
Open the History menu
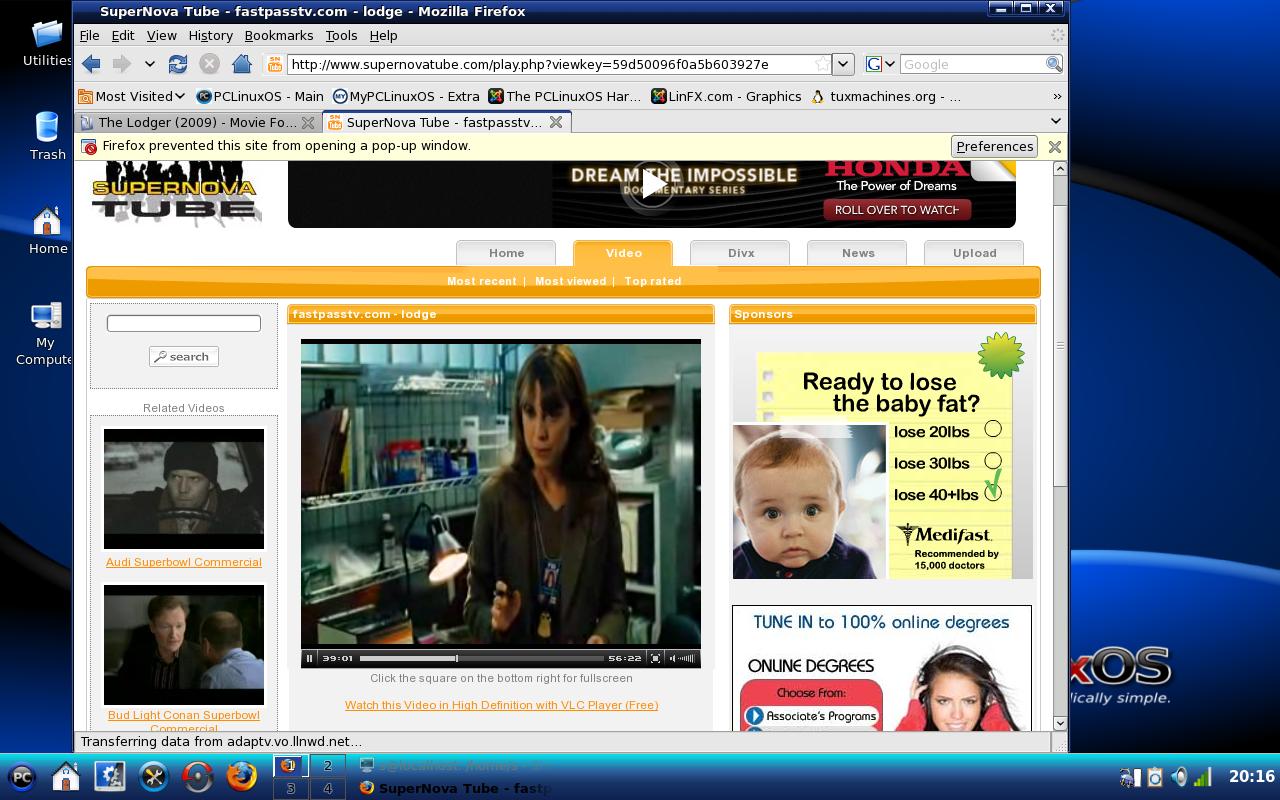[x=210, y=35]
